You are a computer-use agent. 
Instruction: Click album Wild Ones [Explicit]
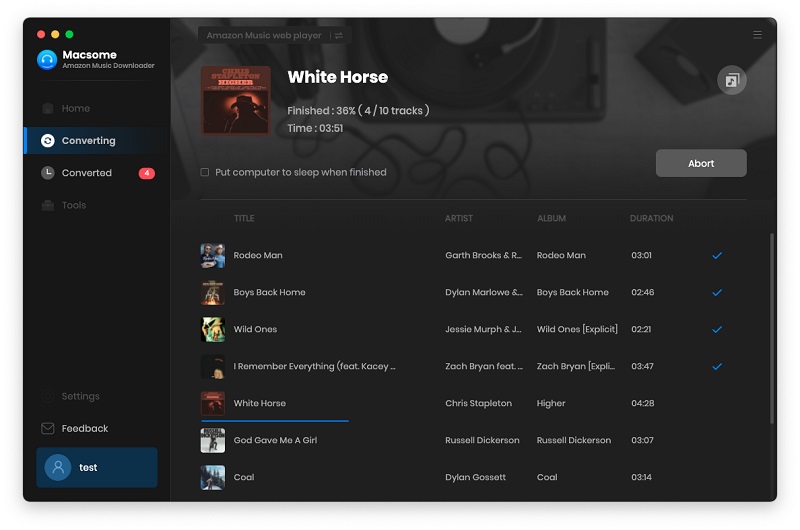pyautogui.click(x=577, y=329)
